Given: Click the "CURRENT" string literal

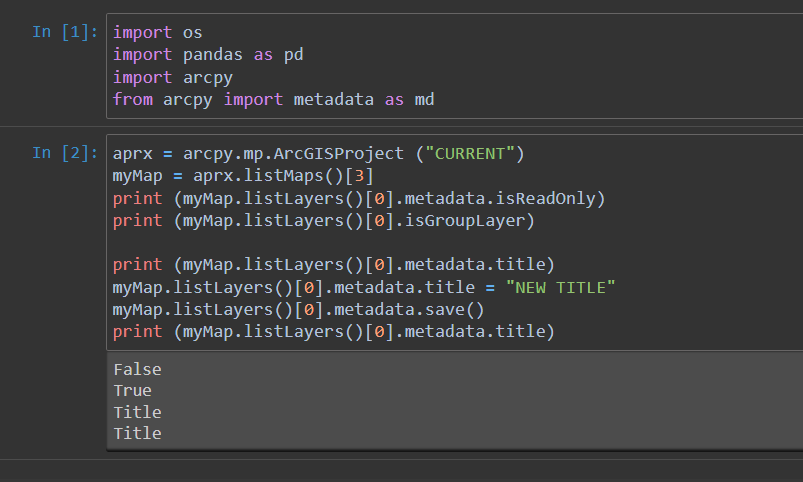Looking at the screenshot, I should [470, 154].
